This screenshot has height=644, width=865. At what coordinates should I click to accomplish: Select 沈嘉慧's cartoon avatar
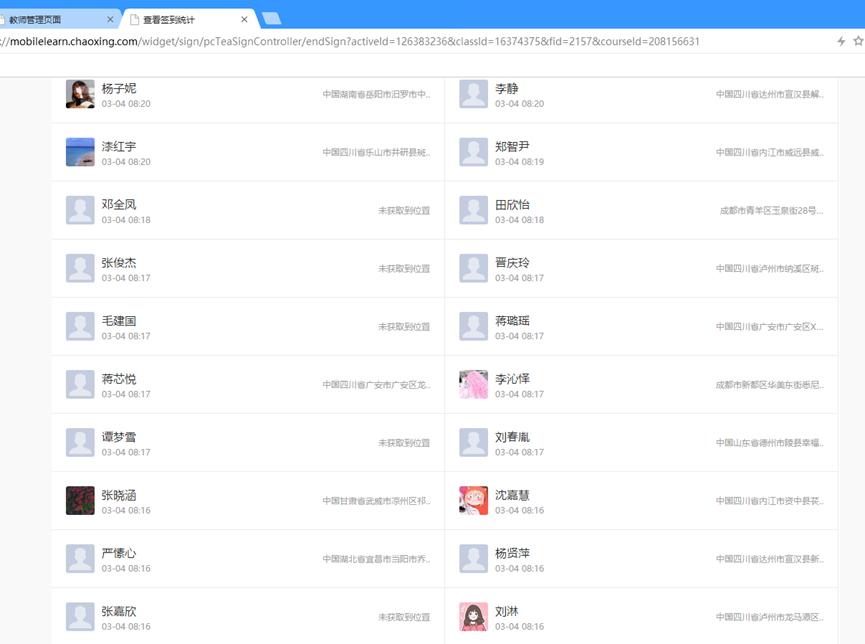[x=473, y=500]
